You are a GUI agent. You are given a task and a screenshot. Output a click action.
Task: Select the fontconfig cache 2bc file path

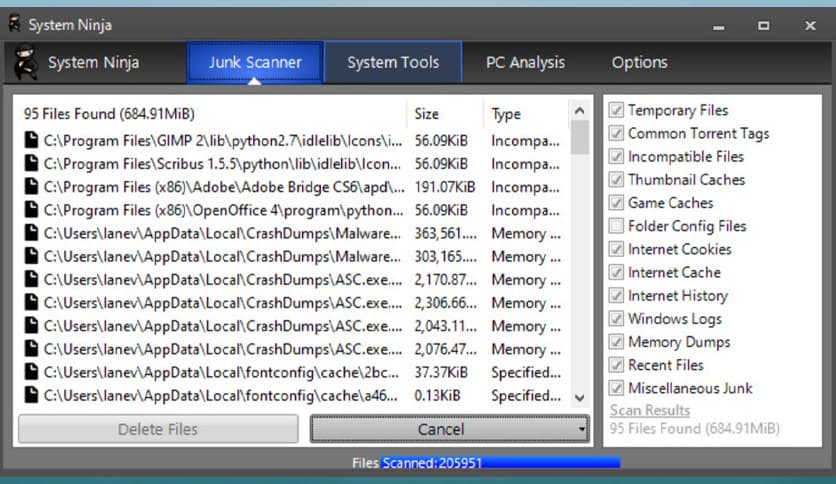221,372
